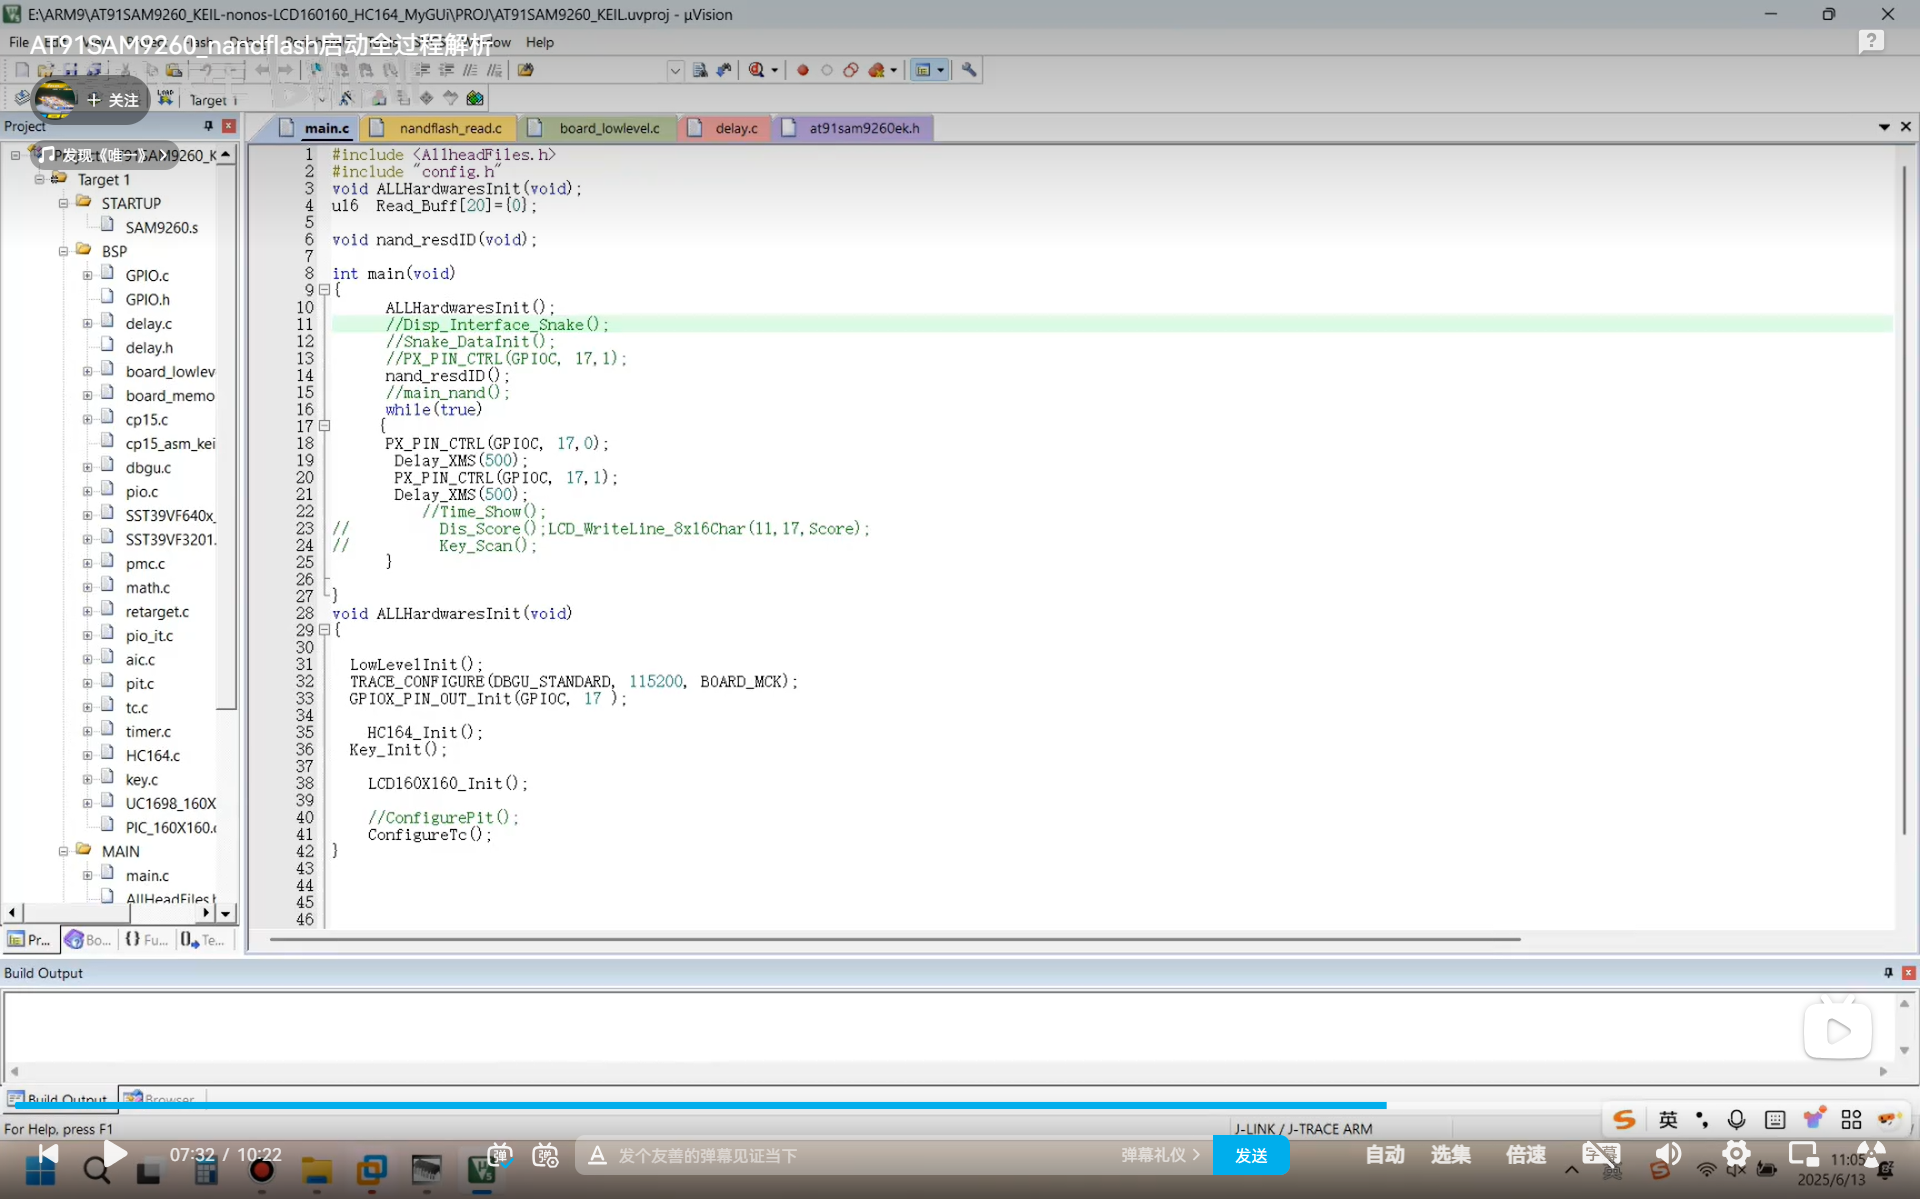Pin the Project panel
The height and width of the screenshot is (1199, 1920).
tap(208, 126)
